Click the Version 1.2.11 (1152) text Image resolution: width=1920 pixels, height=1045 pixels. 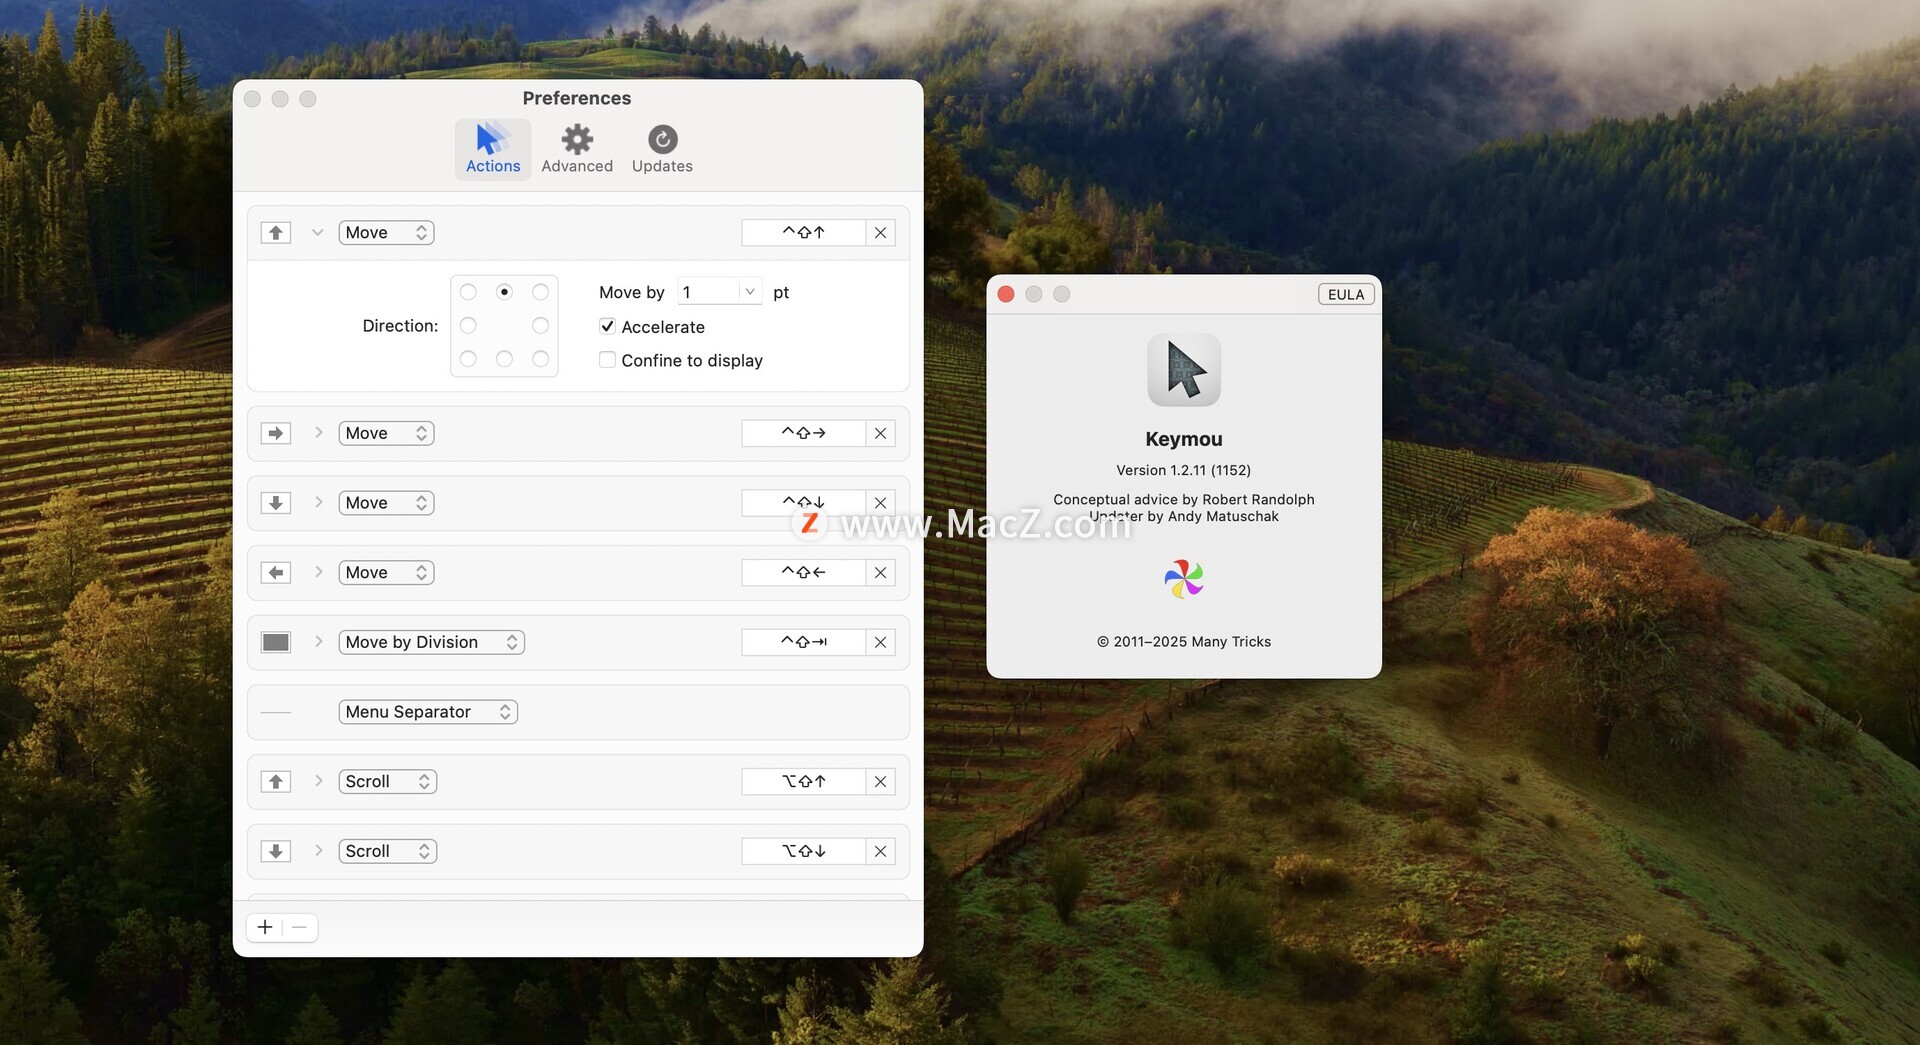1184,470
